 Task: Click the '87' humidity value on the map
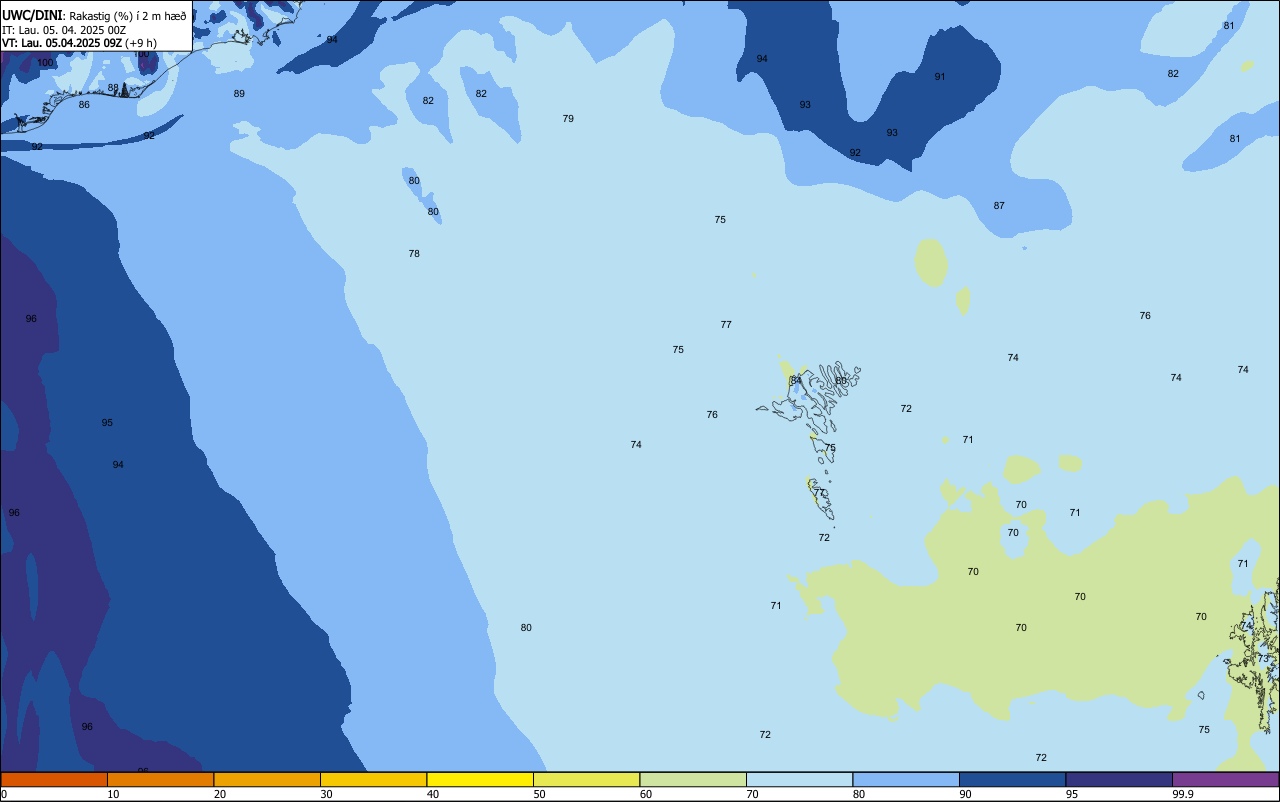999,206
